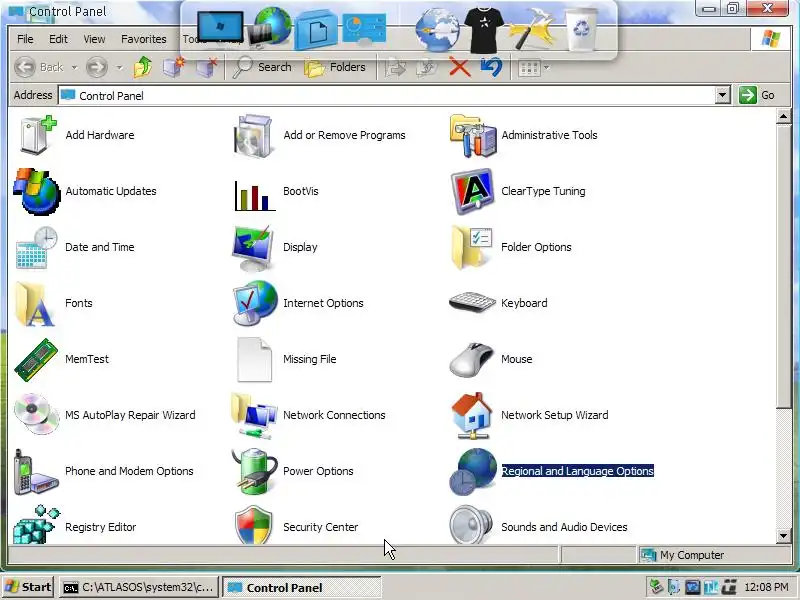Screen dimensions: 800x600
Task: Open the Back history dropdown arrow
Action: click(x=74, y=67)
